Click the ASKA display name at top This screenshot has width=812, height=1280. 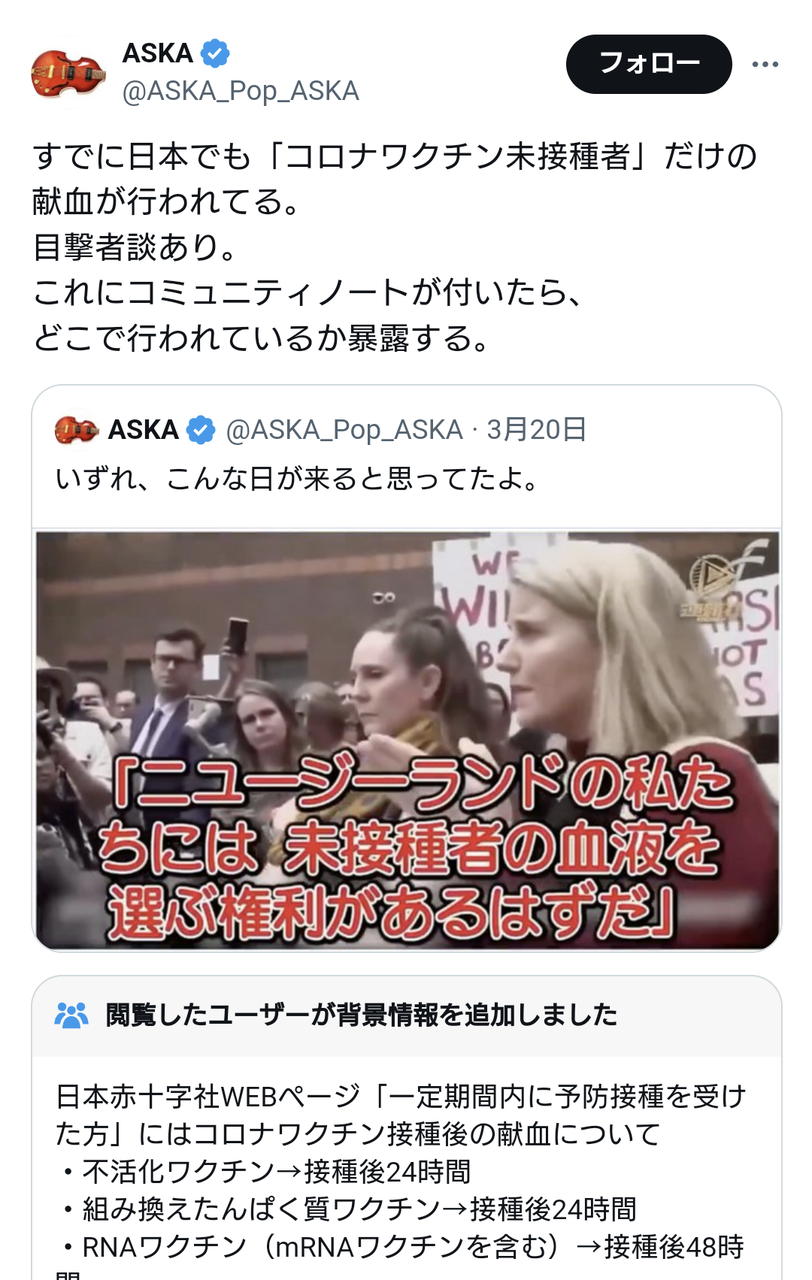[158, 53]
